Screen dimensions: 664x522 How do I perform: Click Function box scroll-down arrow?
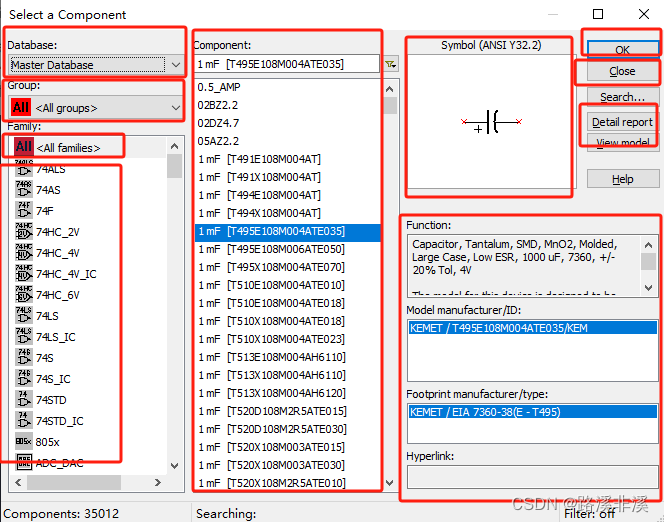[x=648, y=287]
